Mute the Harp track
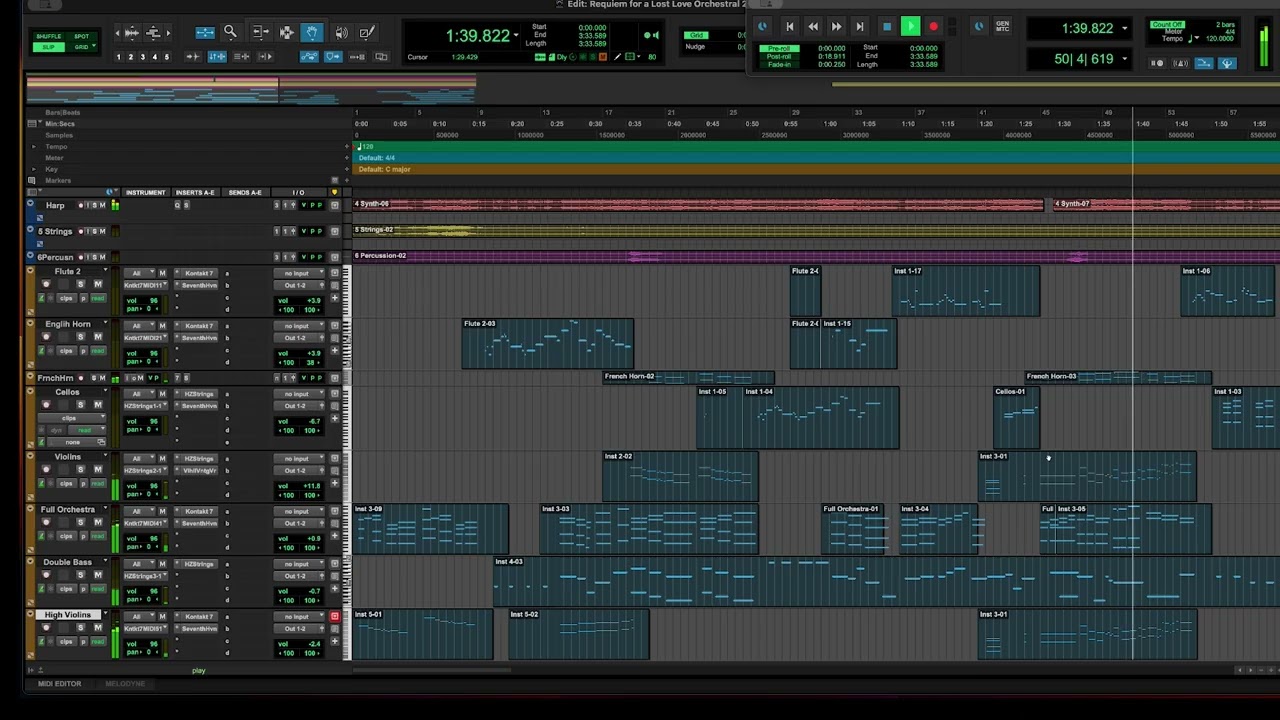The height and width of the screenshot is (720, 1280). pyautogui.click(x=102, y=205)
